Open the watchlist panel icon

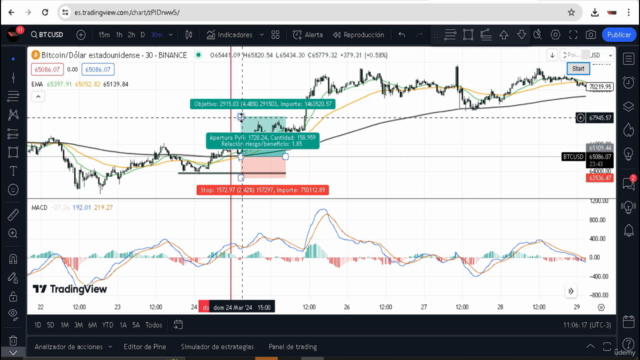pos(629,59)
